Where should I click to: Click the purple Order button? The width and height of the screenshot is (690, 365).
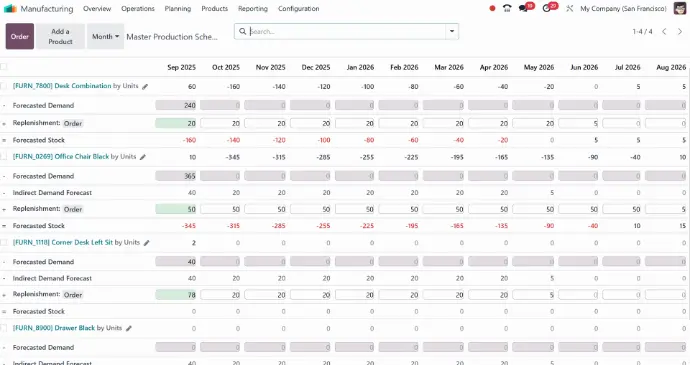click(x=20, y=37)
